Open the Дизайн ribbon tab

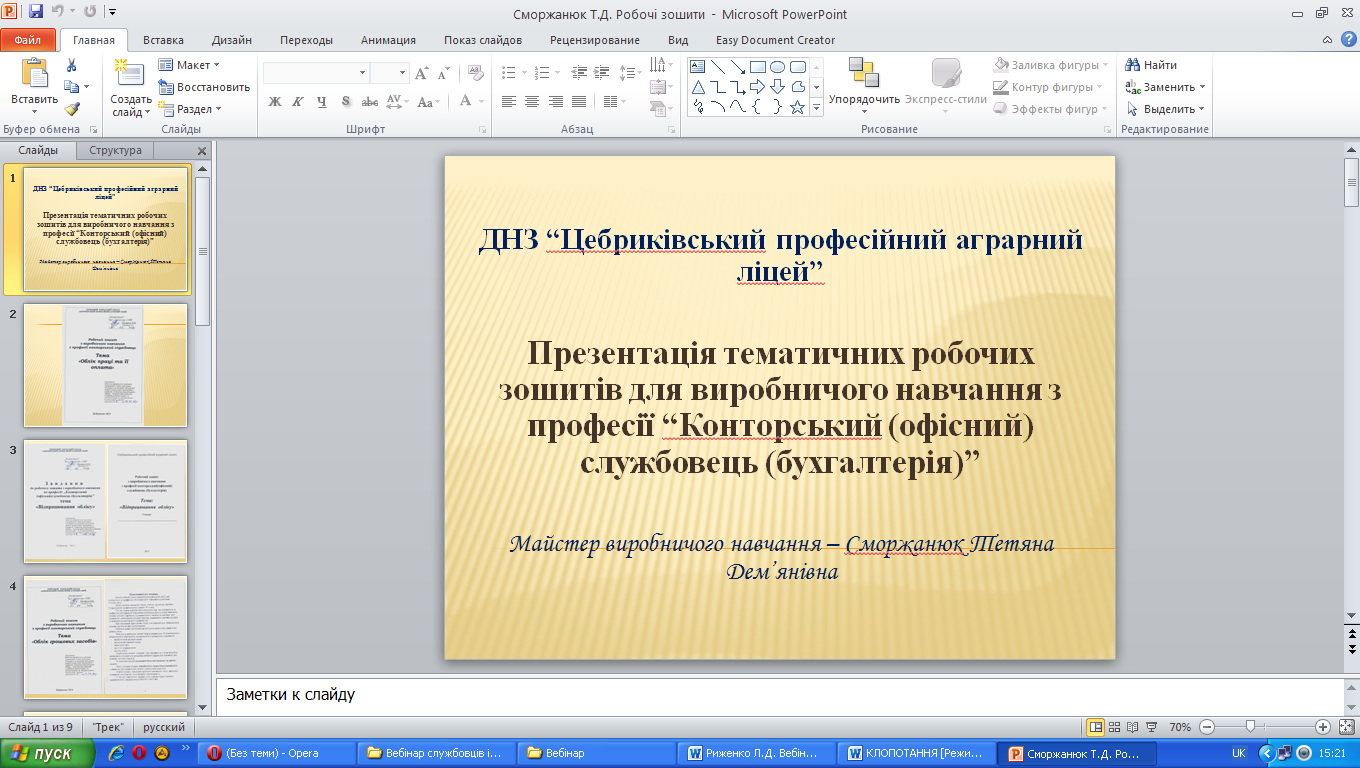click(x=231, y=40)
